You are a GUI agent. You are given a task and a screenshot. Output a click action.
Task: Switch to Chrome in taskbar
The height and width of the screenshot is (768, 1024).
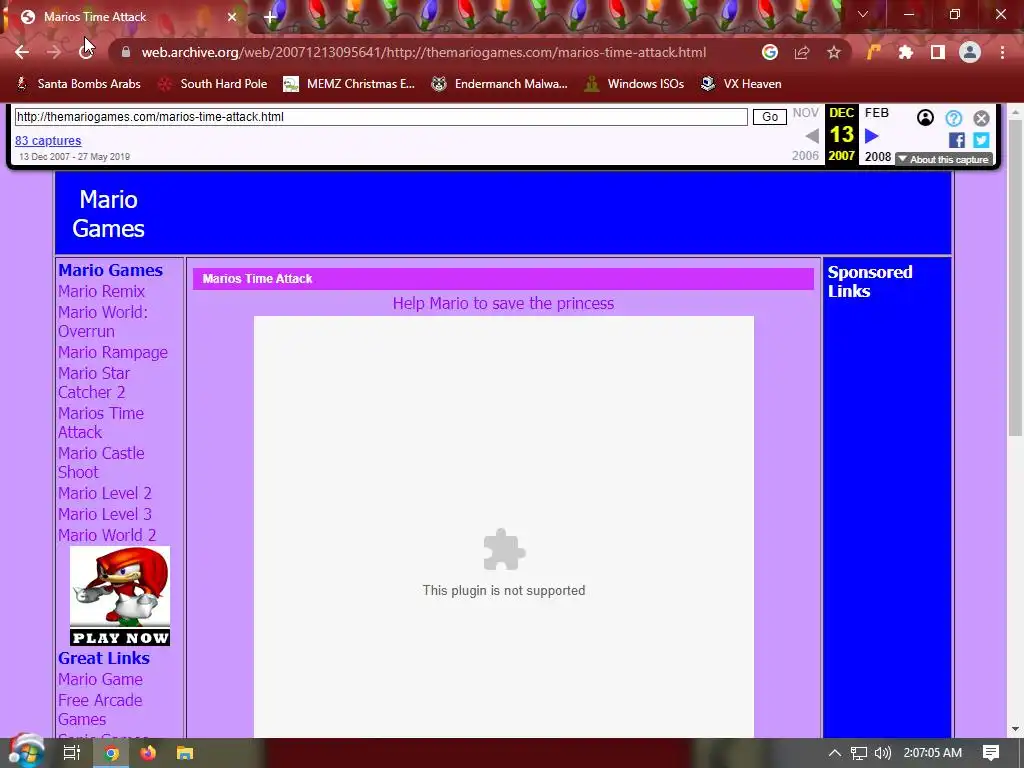pyautogui.click(x=112, y=753)
